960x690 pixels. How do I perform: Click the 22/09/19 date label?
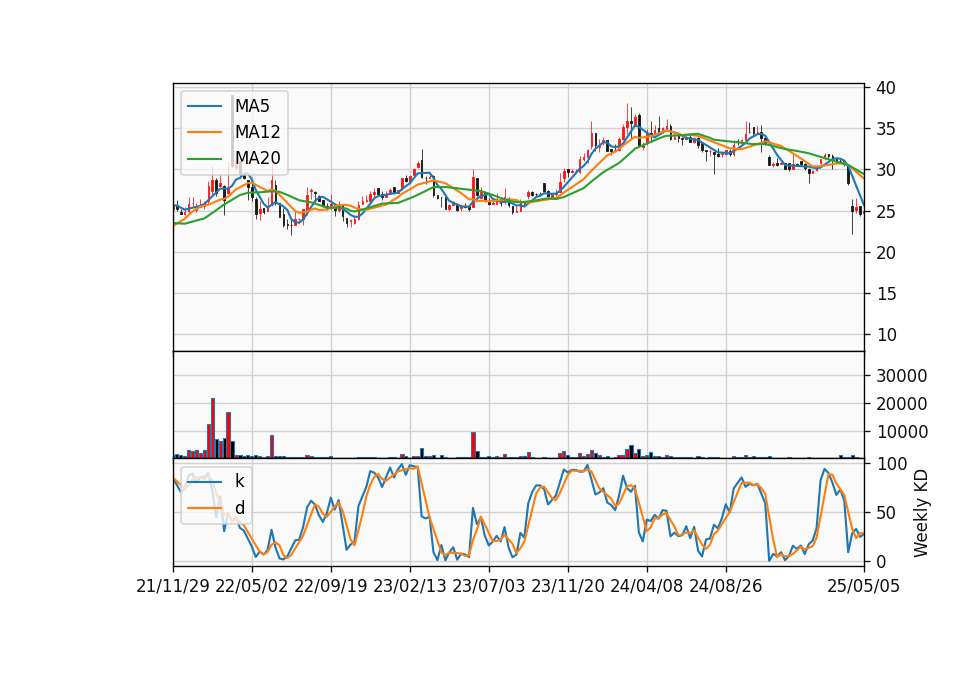pyautogui.click(x=331, y=586)
